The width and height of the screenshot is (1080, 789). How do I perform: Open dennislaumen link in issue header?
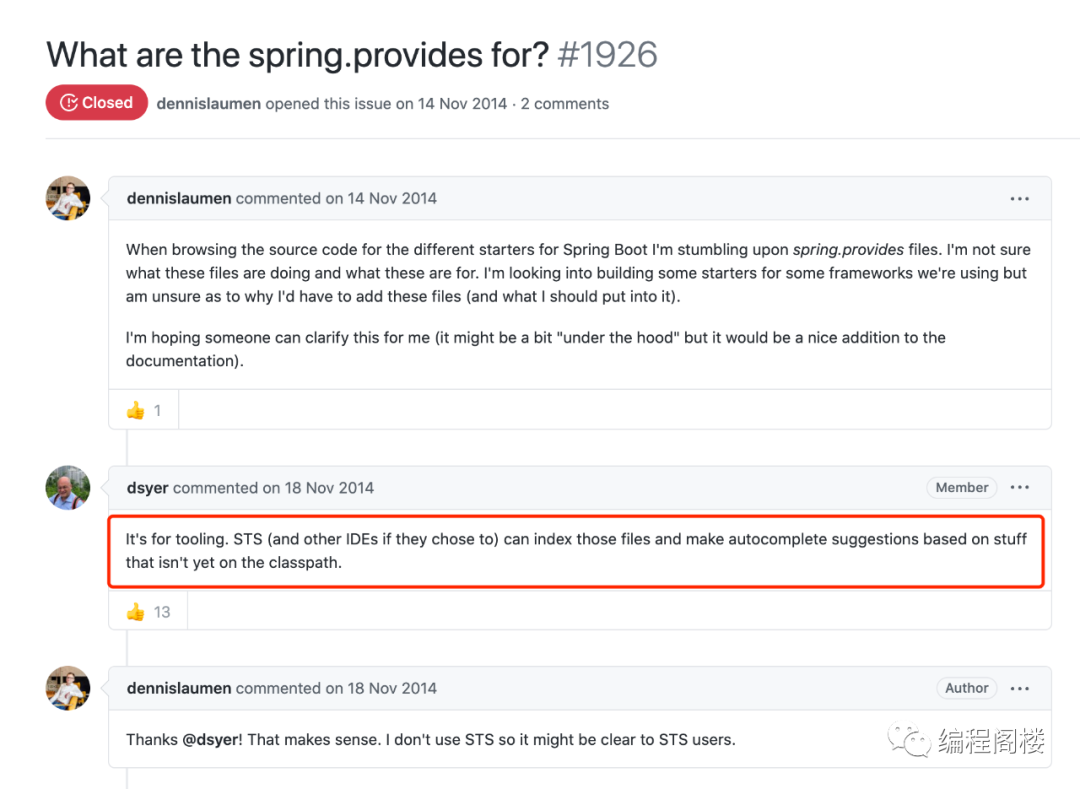[207, 104]
